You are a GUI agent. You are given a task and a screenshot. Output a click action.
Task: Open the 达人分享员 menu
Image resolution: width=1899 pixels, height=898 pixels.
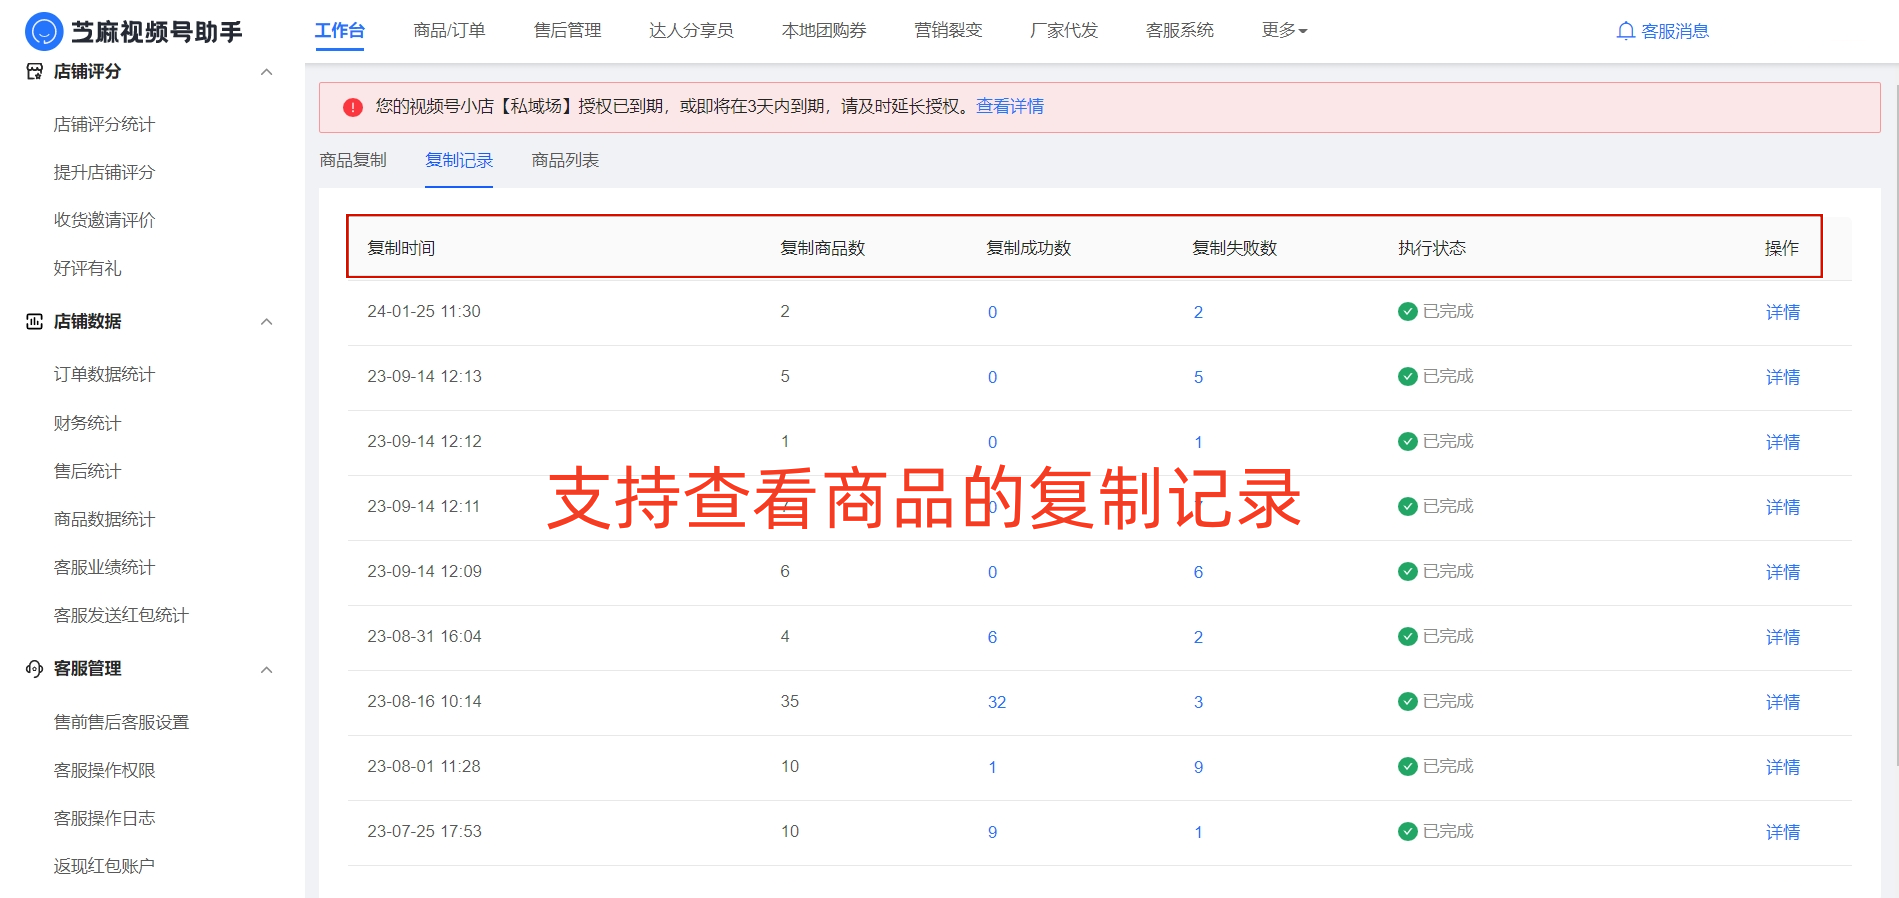pyautogui.click(x=691, y=31)
